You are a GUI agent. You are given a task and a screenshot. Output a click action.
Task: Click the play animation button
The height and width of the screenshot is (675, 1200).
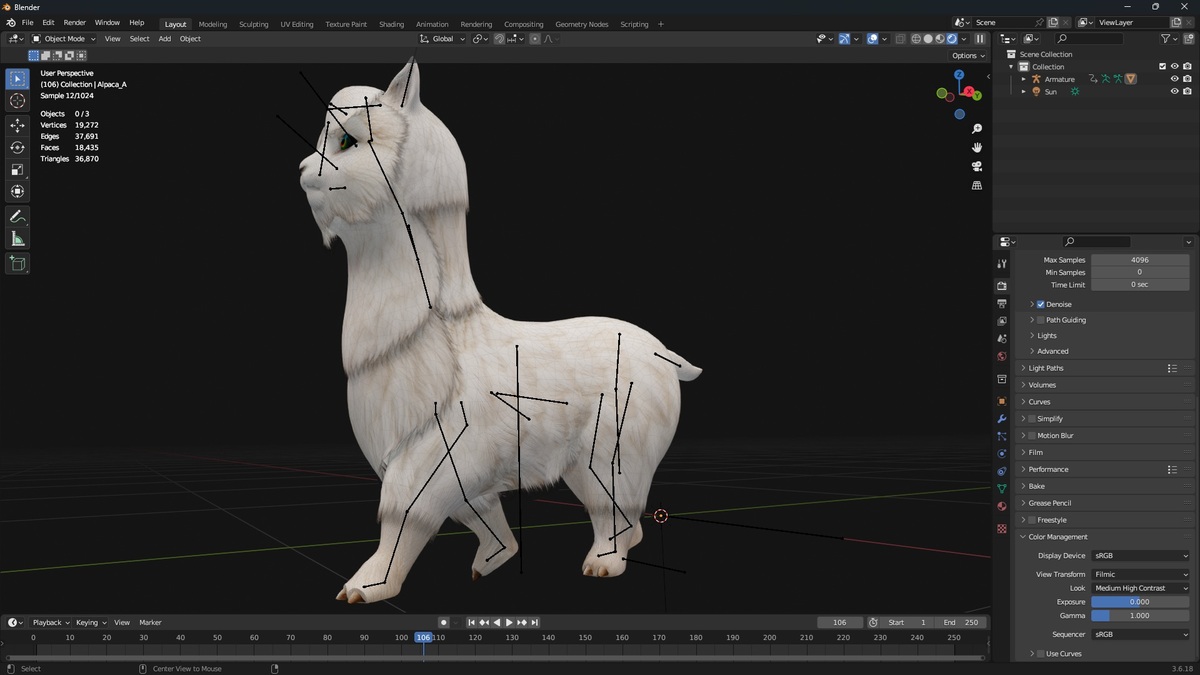(x=509, y=622)
